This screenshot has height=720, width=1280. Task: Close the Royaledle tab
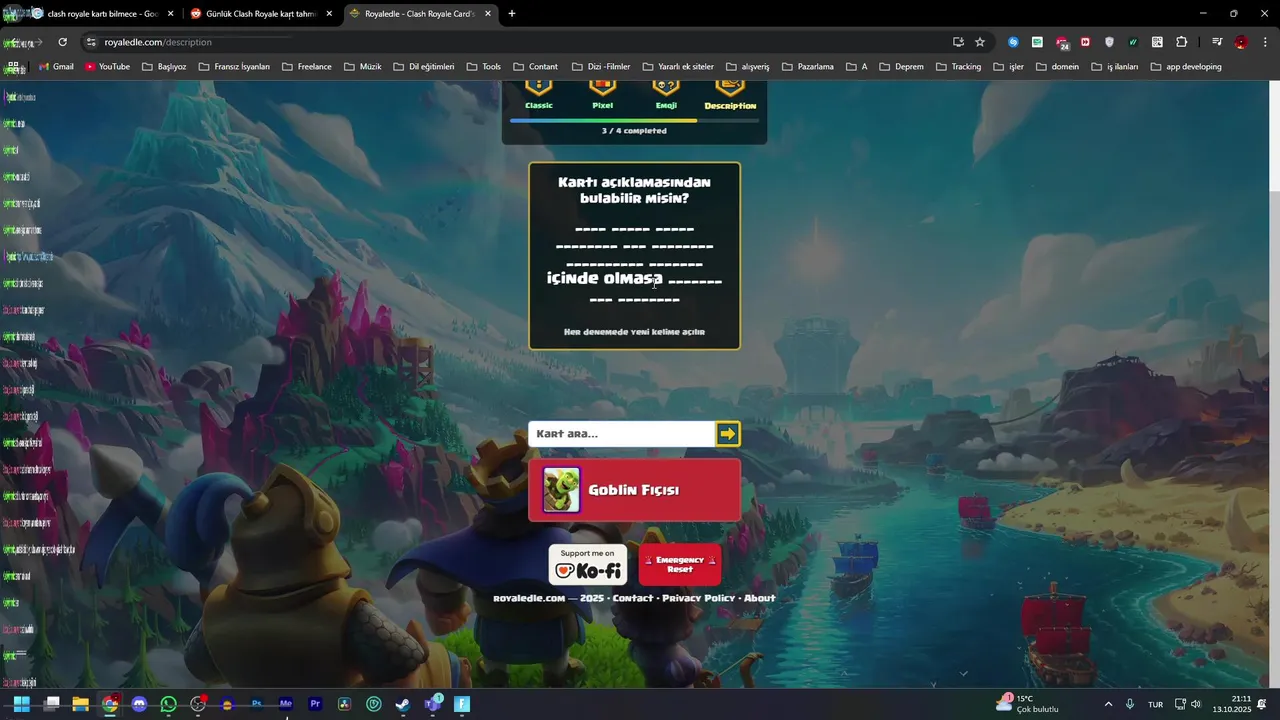[487, 14]
